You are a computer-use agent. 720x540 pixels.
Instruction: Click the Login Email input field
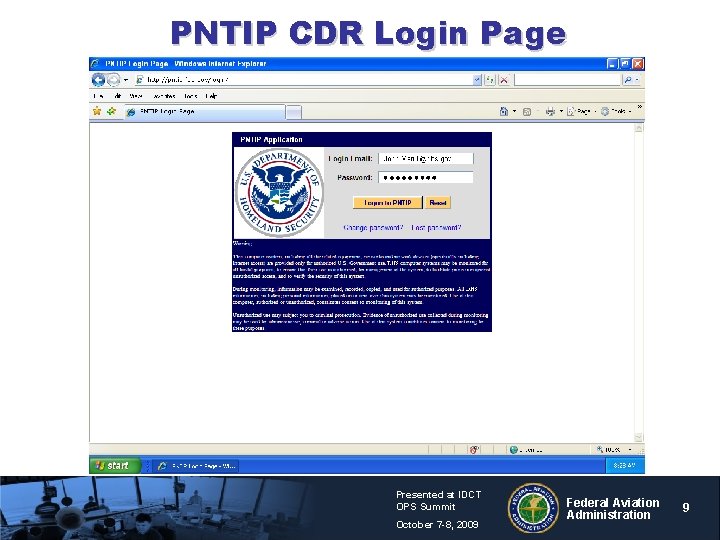coord(426,158)
